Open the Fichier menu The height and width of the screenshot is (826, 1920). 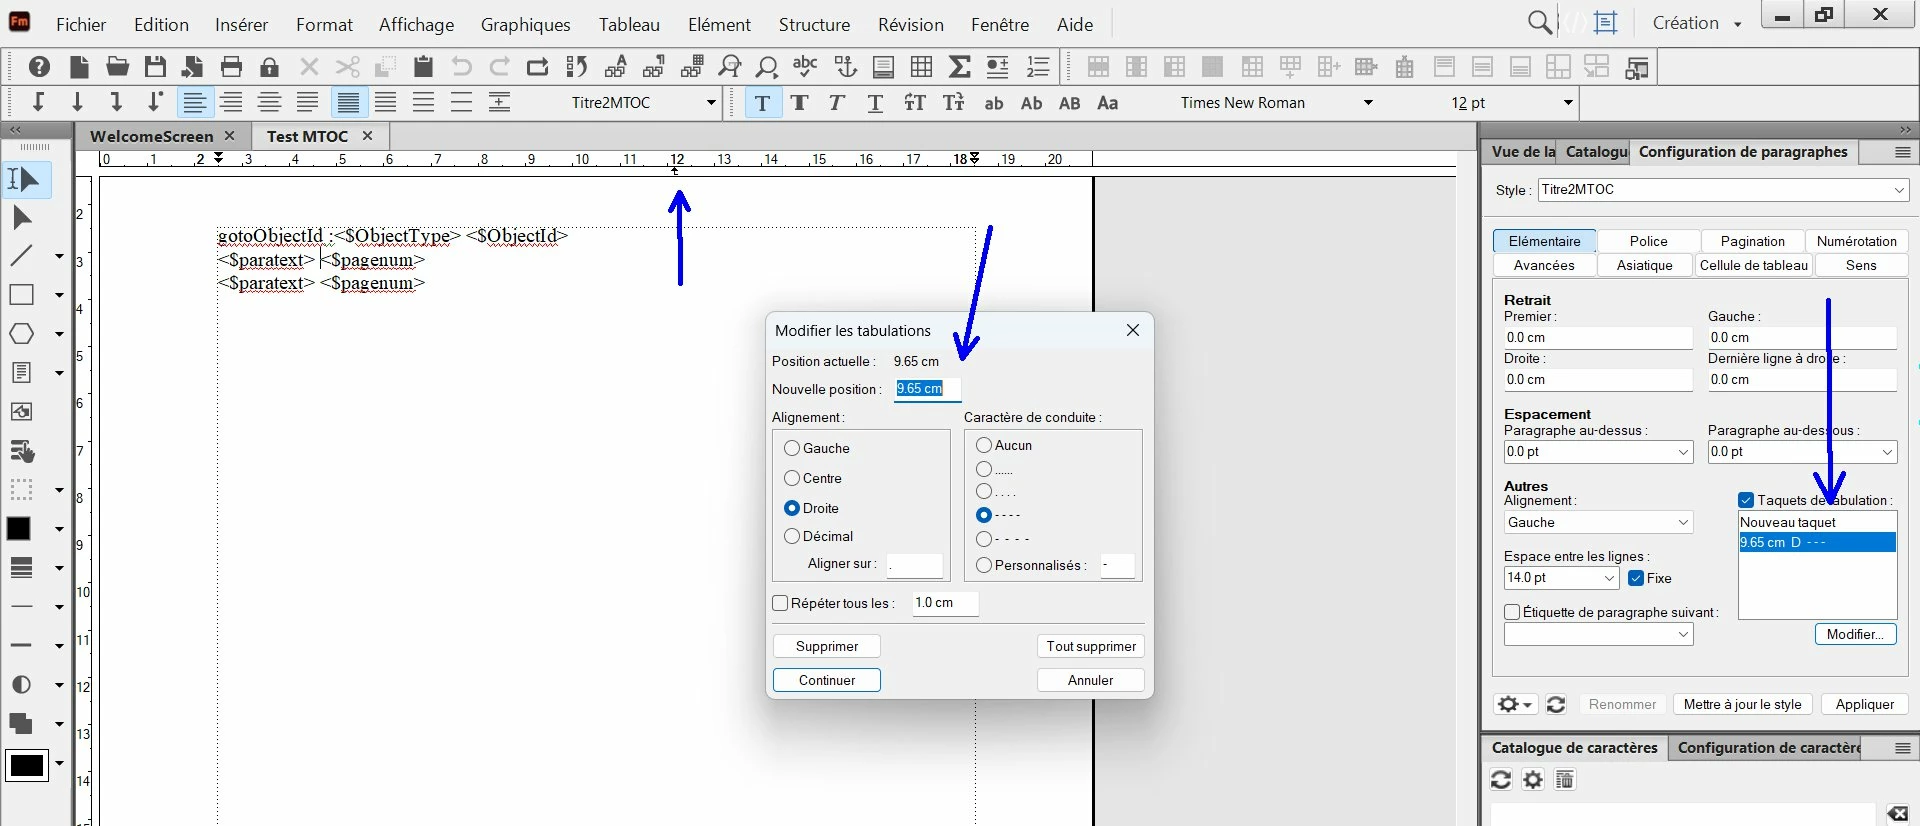[81, 24]
